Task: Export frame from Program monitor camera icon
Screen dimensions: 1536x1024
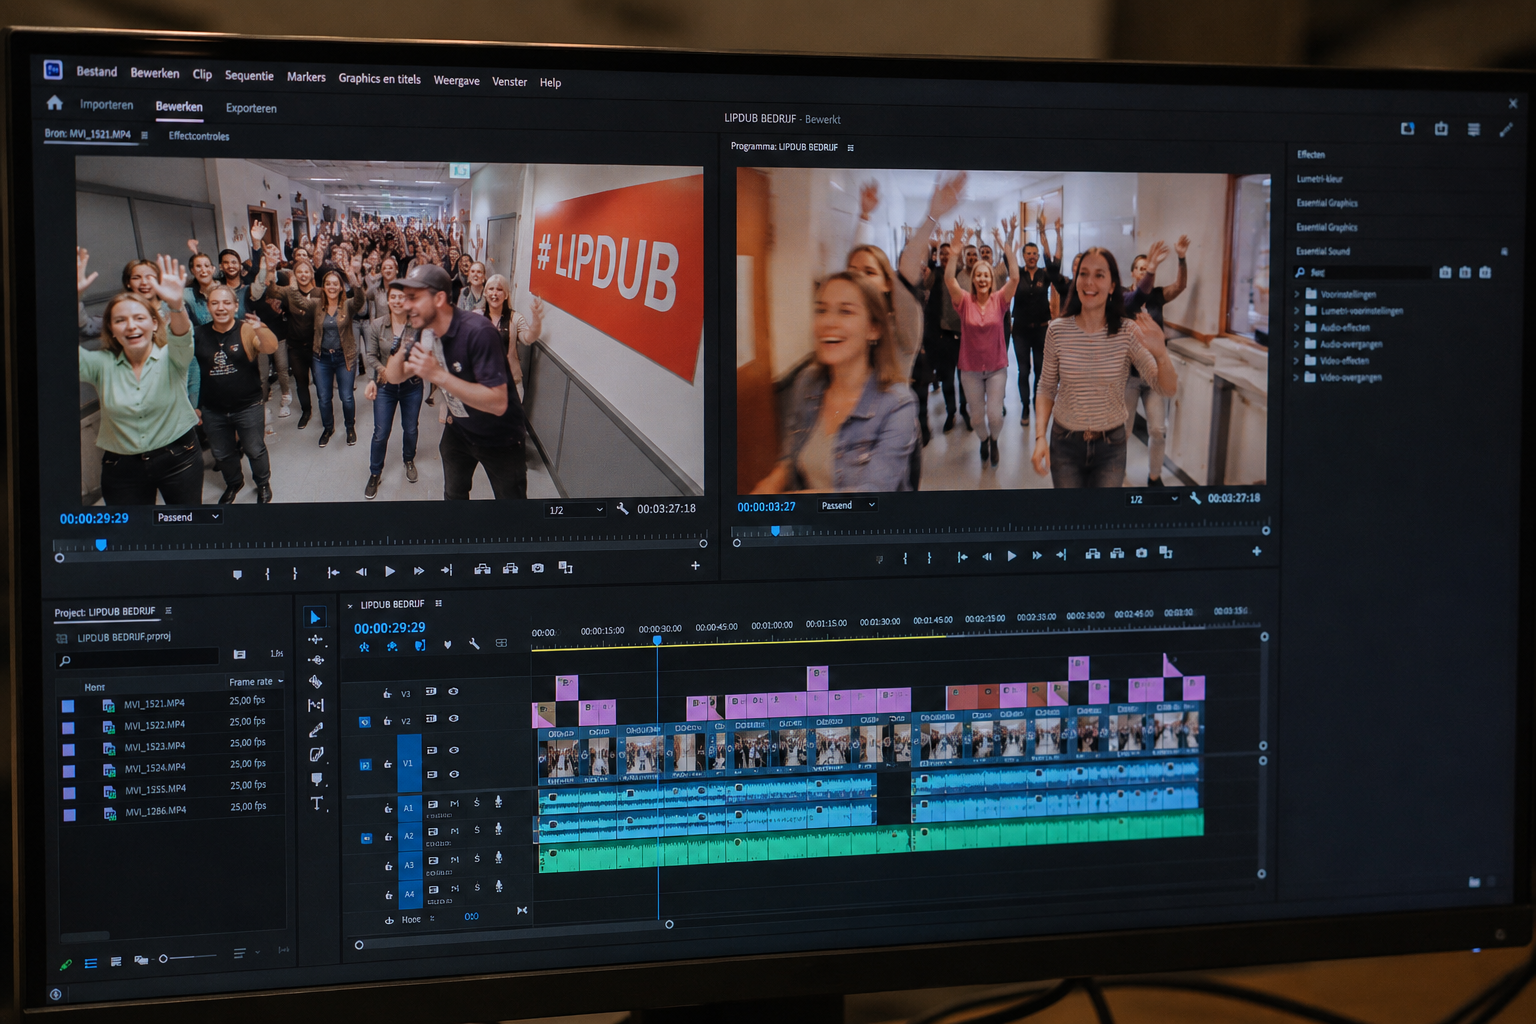Action: [x=1141, y=552]
